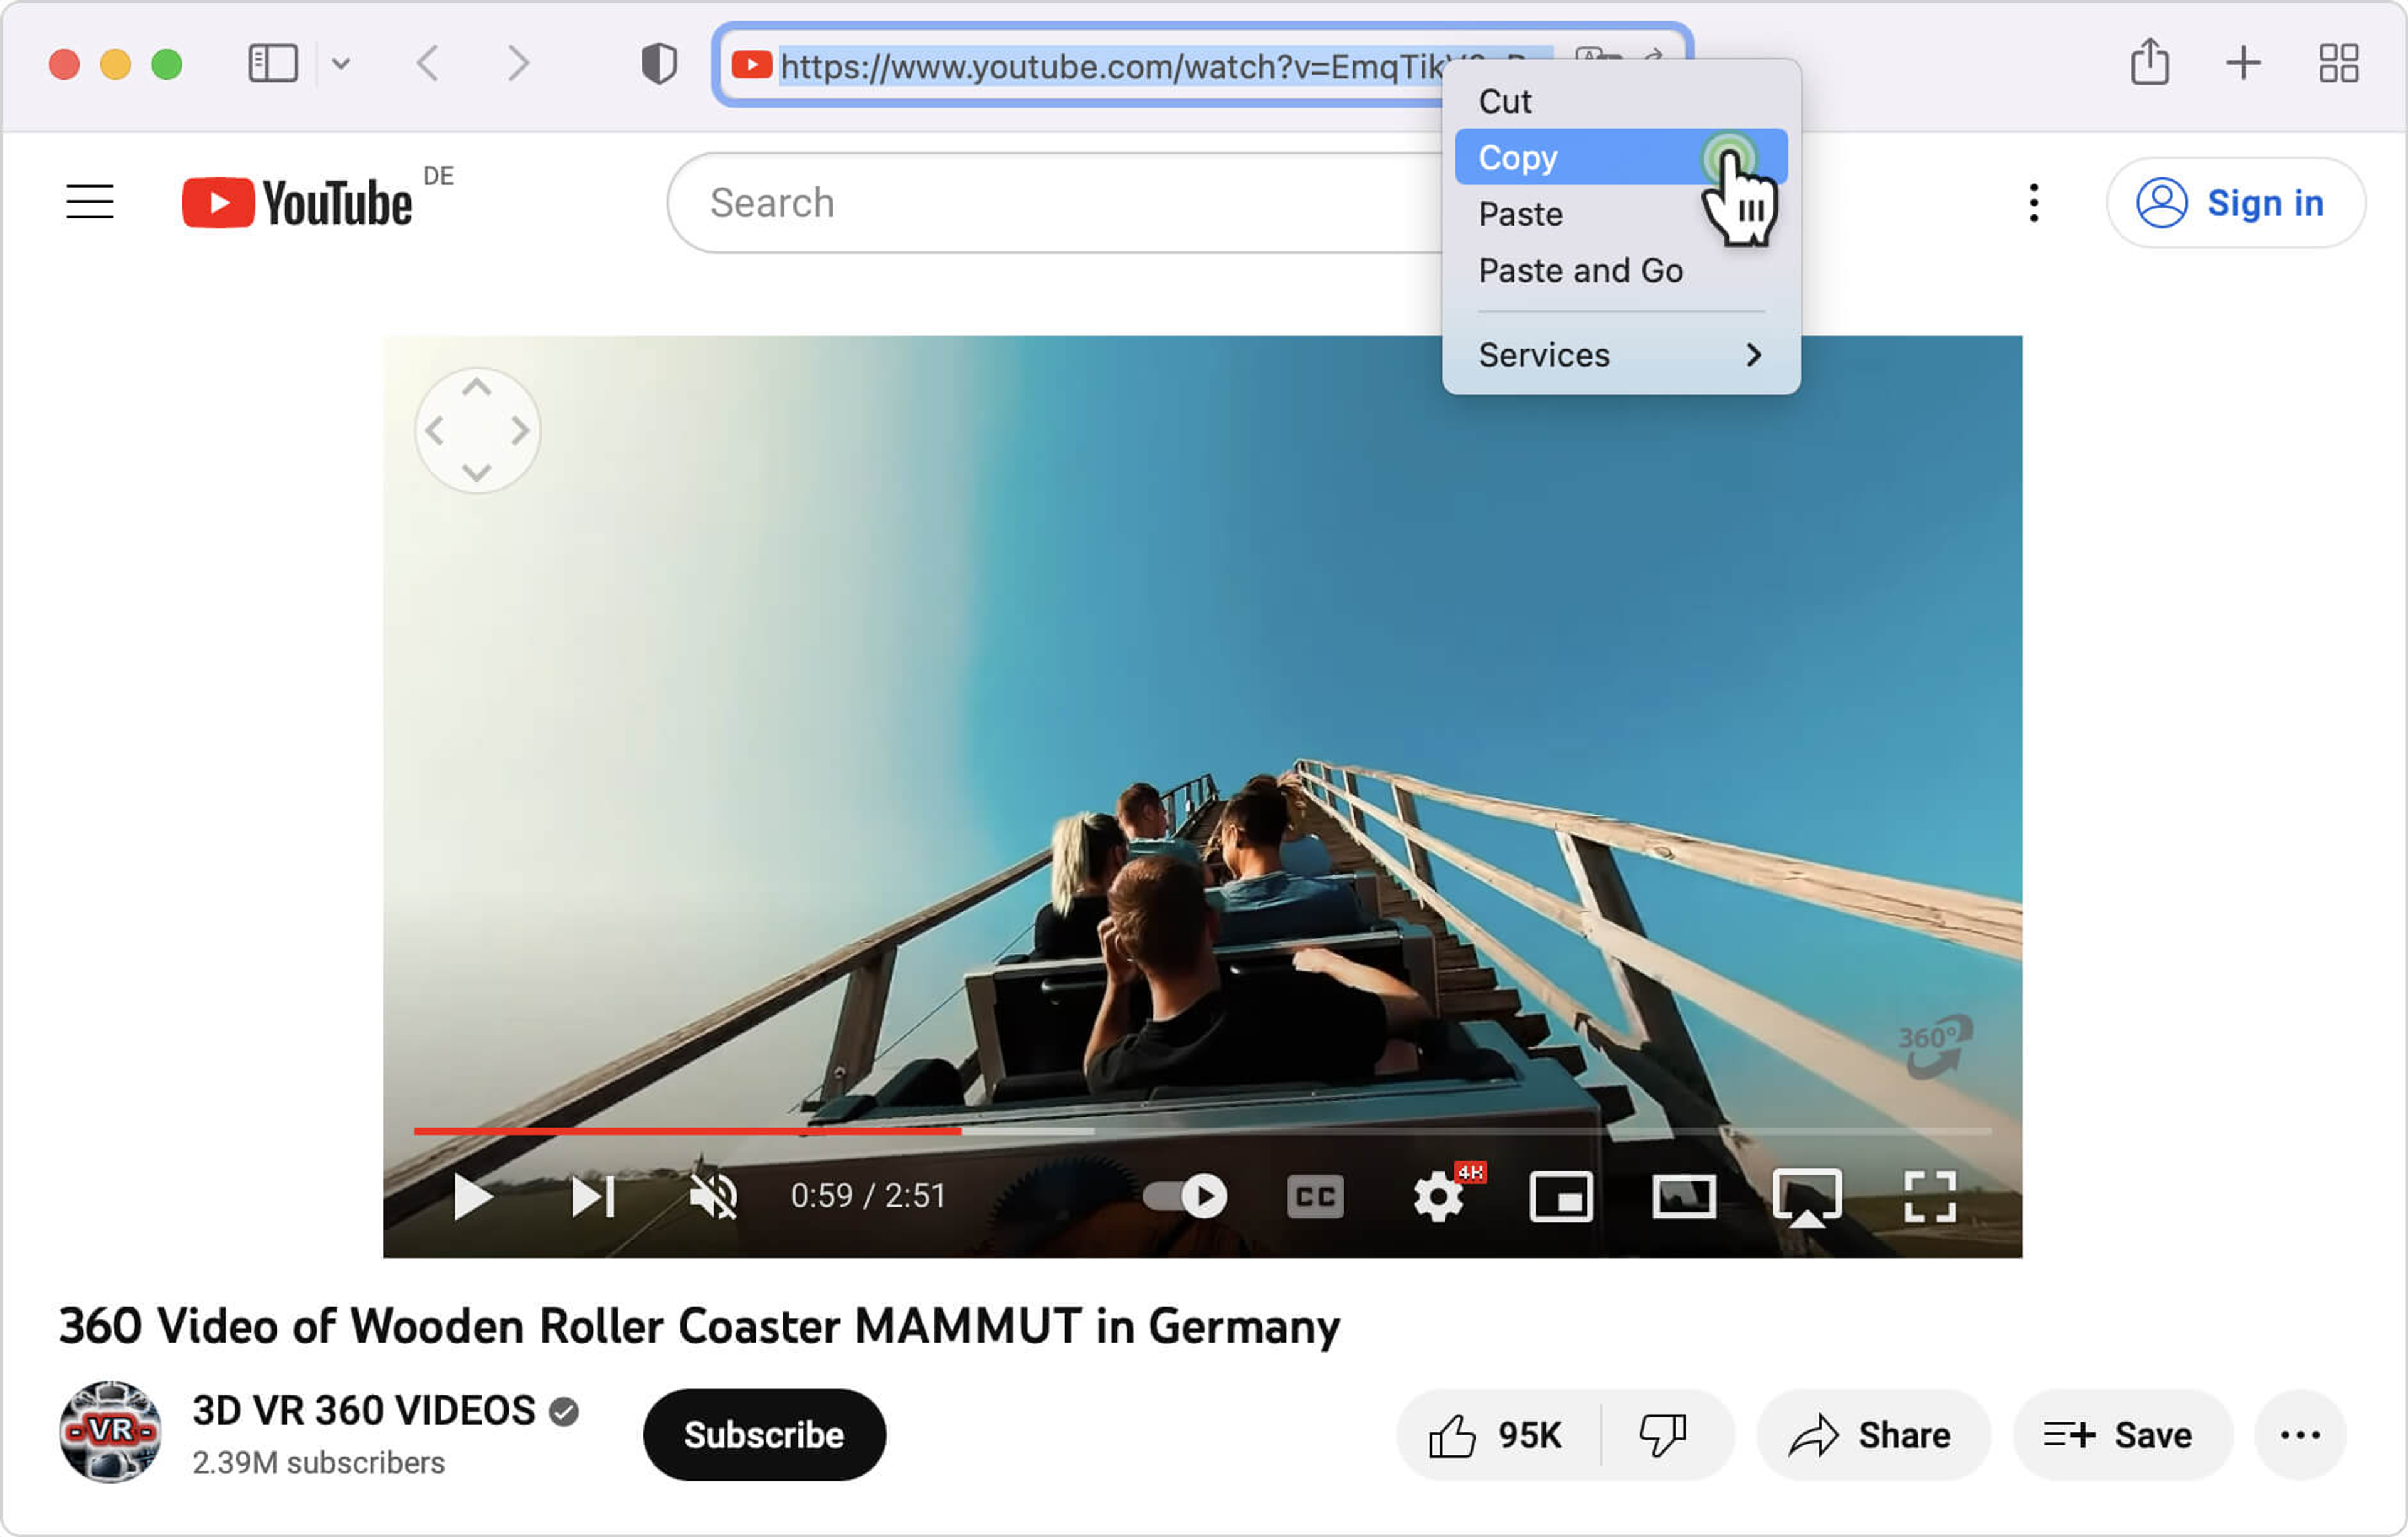Open the YouTube hamburger guide menu
2408x1537 pixels.
[89, 202]
